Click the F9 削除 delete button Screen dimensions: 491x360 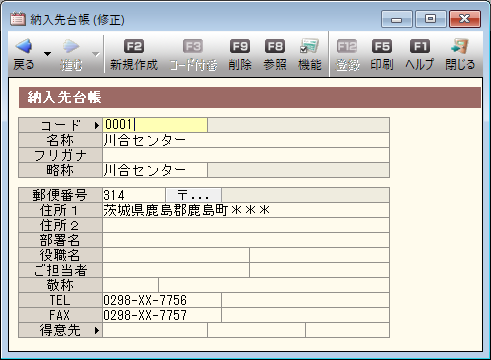point(240,55)
